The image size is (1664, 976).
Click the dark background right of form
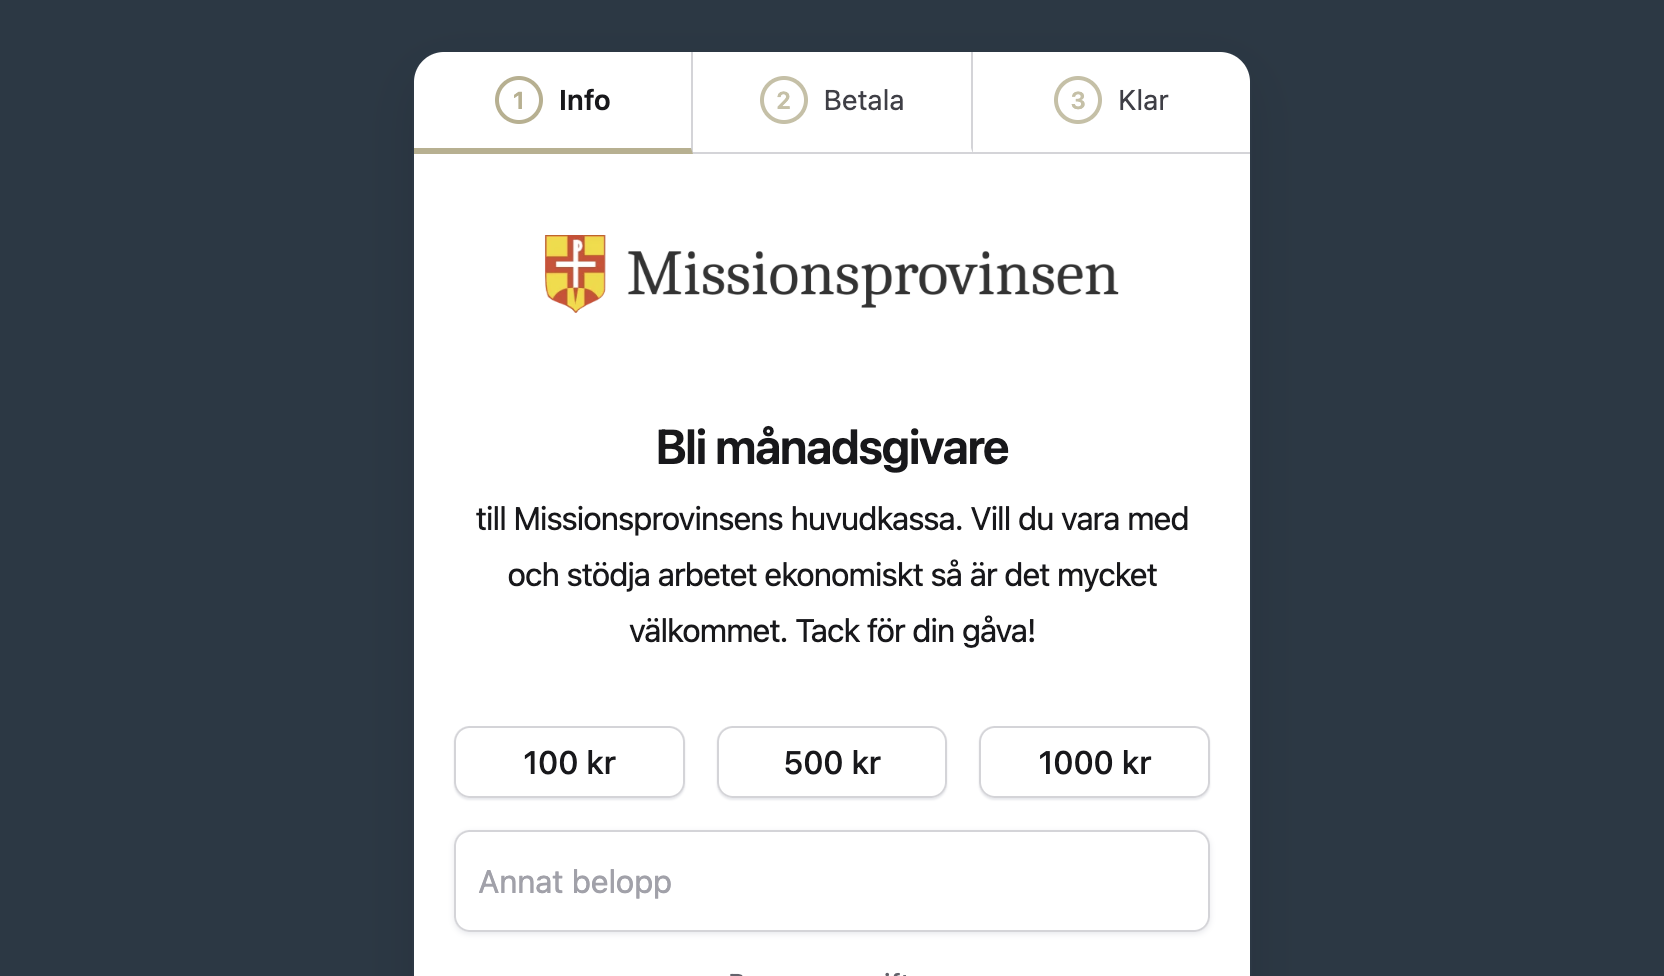pos(1450,500)
